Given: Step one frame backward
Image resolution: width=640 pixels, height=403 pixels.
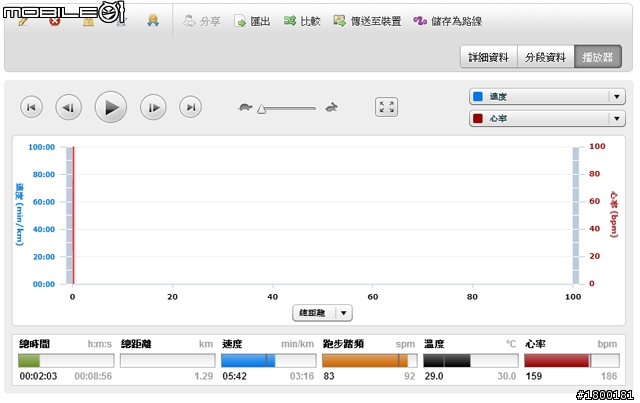Looking at the screenshot, I should (x=69, y=107).
